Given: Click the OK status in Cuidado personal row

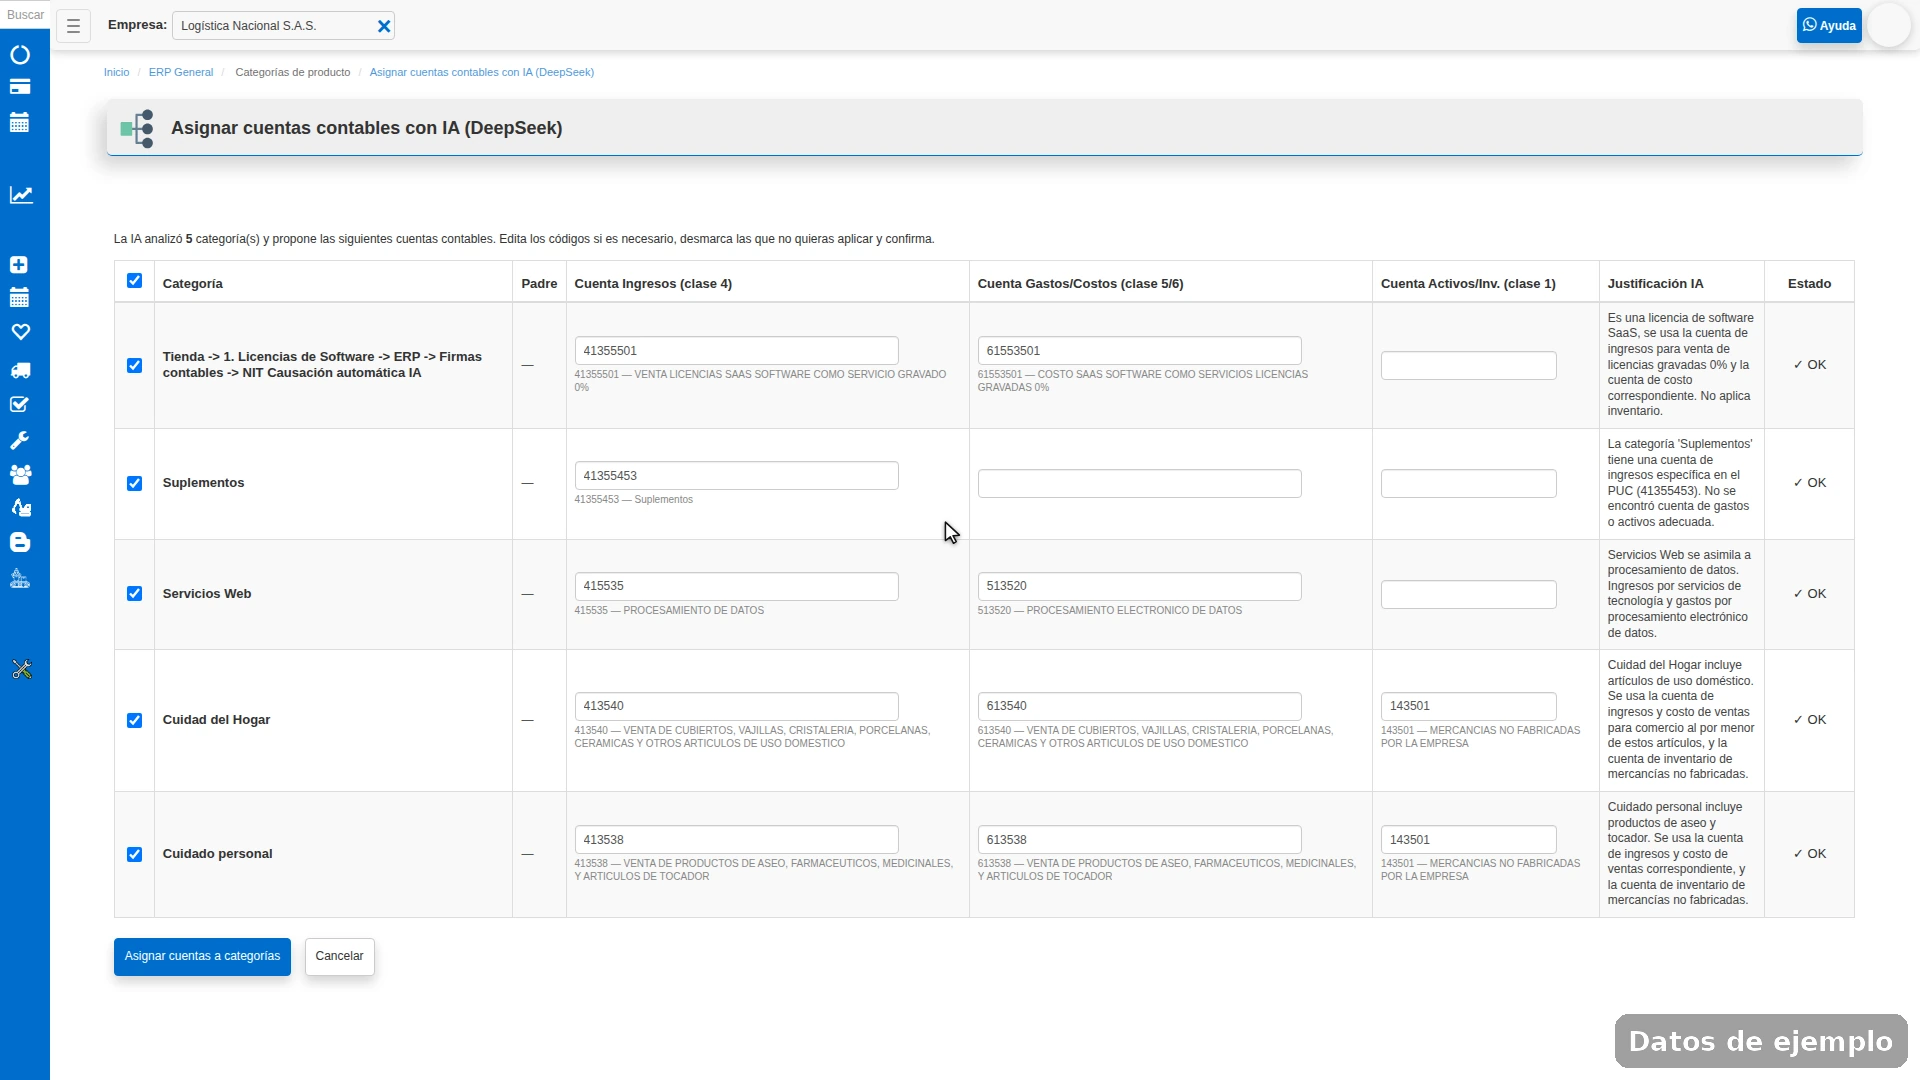Looking at the screenshot, I should [x=1809, y=854].
